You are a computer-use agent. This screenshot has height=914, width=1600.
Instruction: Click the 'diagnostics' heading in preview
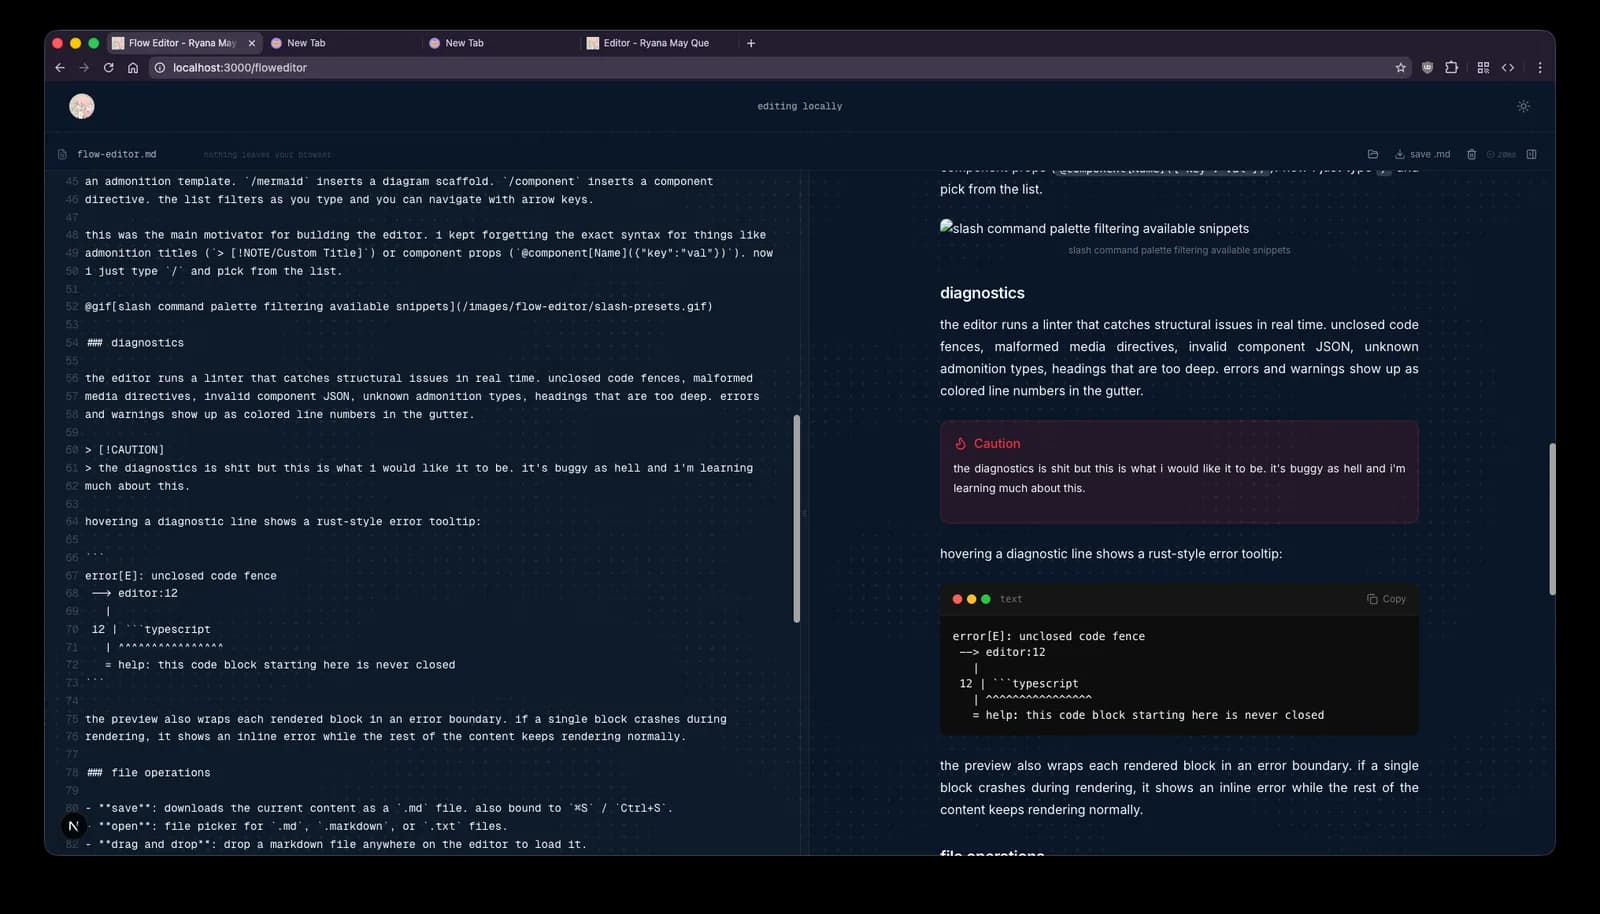pos(982,293)
